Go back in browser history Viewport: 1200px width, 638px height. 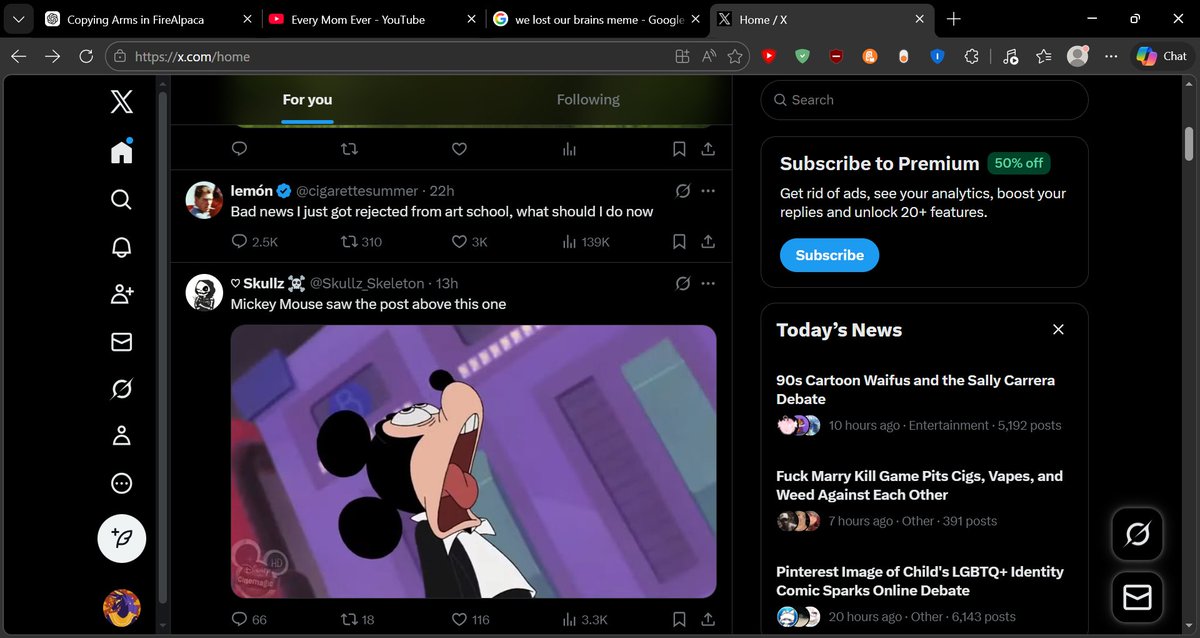click(x=18, y=57)
